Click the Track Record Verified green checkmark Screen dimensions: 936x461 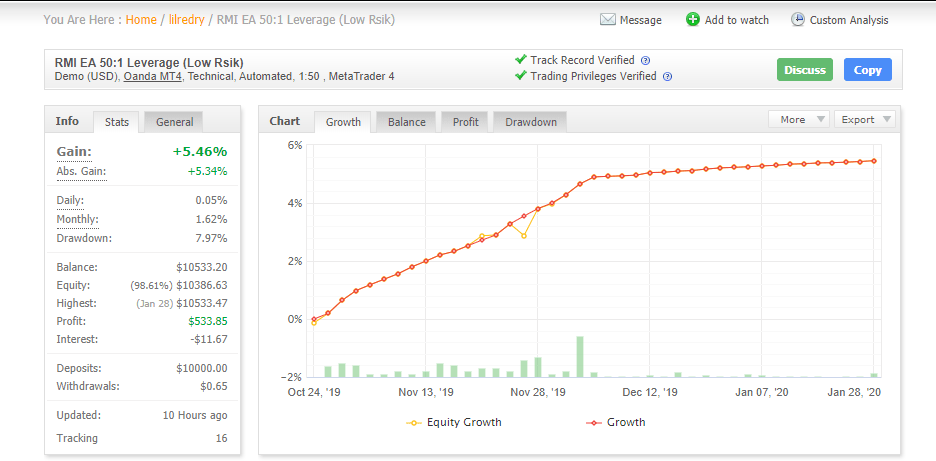(520, 60)
